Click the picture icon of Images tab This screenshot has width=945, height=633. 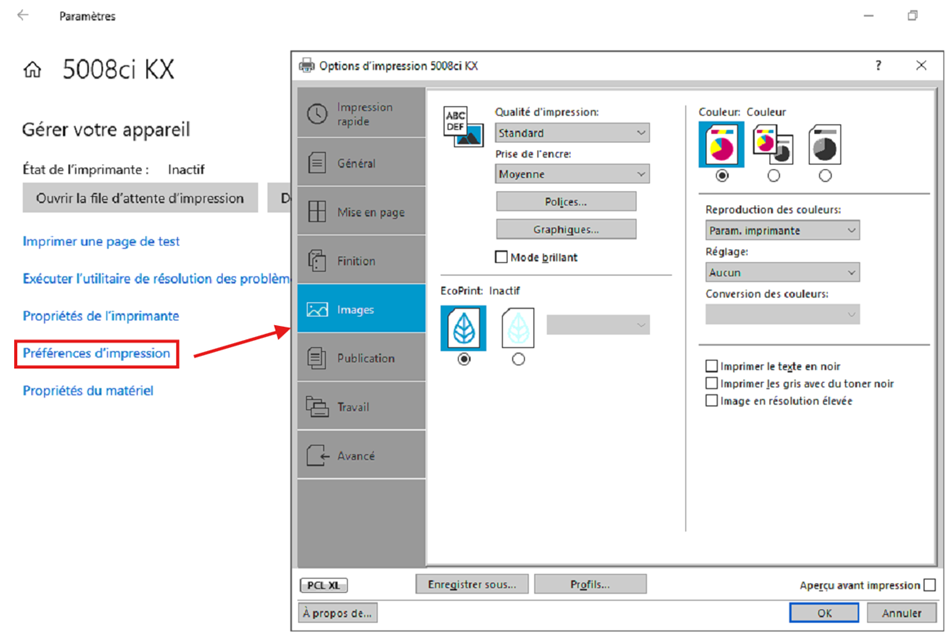318,309
